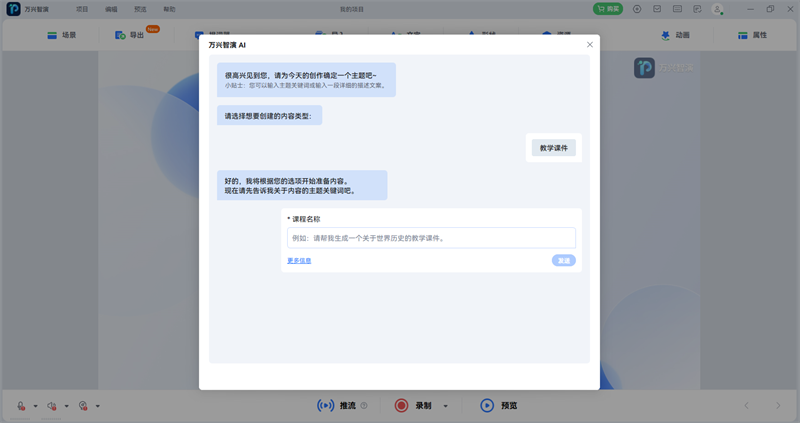Image resolution: width=800 pixels, height=423 pixels.
Task: Open the 项目 menu
Action: click(82, 9)
